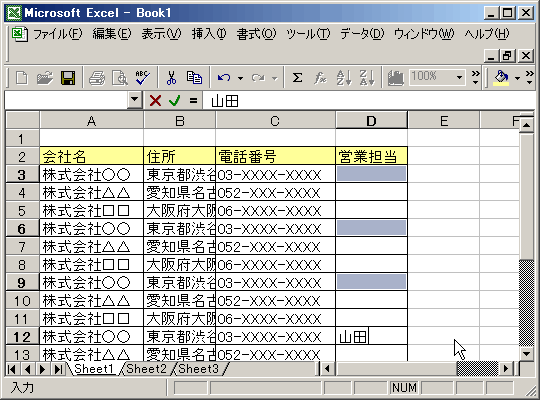Click the 営業担当 header cell

click(x=371, y=156)
